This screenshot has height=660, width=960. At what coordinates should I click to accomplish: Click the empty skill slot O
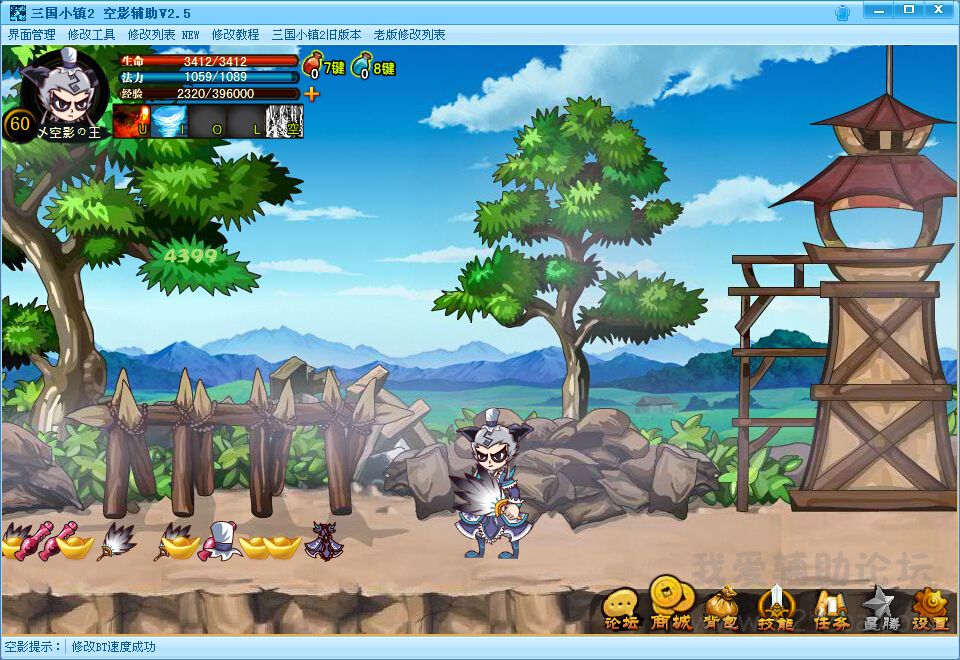[x=208, y=121]
